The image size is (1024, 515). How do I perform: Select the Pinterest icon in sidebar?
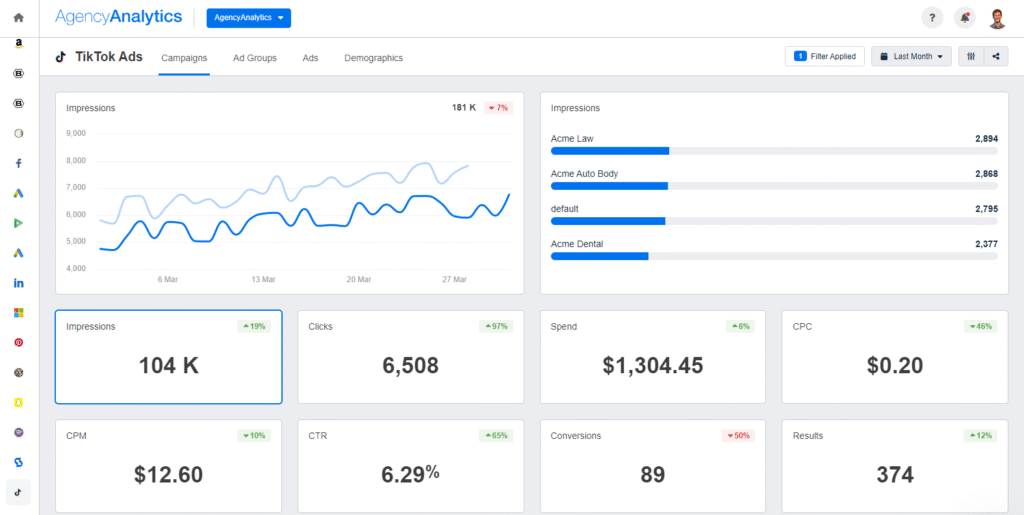pyautogui.click(x=19, y=342)
